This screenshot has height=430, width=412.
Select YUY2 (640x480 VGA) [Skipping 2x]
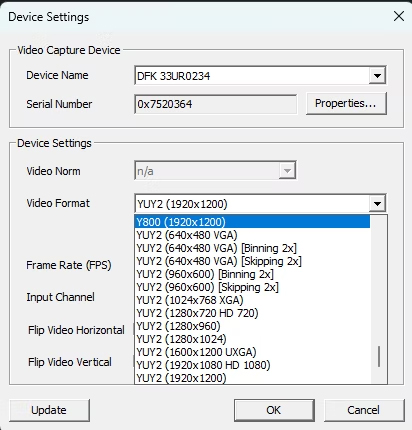(252, 261)
